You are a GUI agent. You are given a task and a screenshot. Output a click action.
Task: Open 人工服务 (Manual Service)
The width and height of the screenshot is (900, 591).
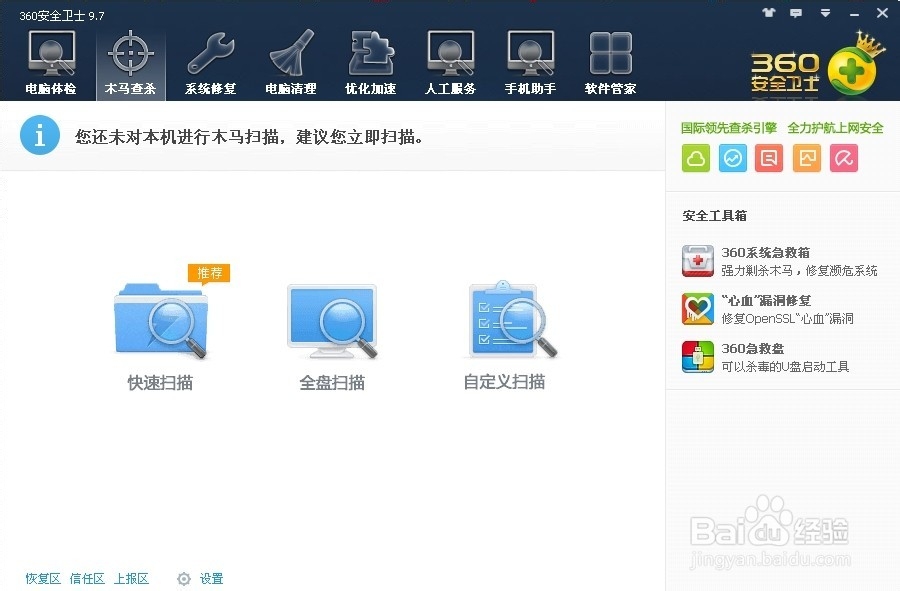[449, 60]
